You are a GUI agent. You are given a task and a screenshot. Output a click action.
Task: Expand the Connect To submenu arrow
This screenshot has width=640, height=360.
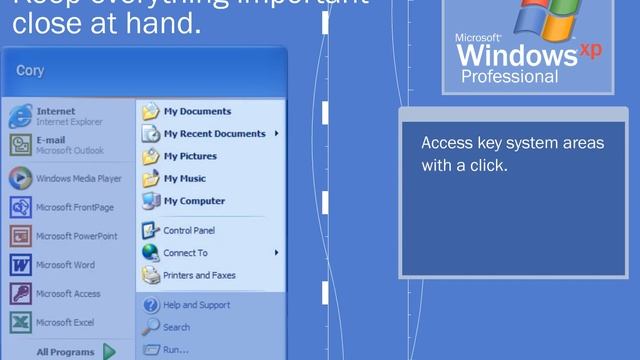coord(277,253)
